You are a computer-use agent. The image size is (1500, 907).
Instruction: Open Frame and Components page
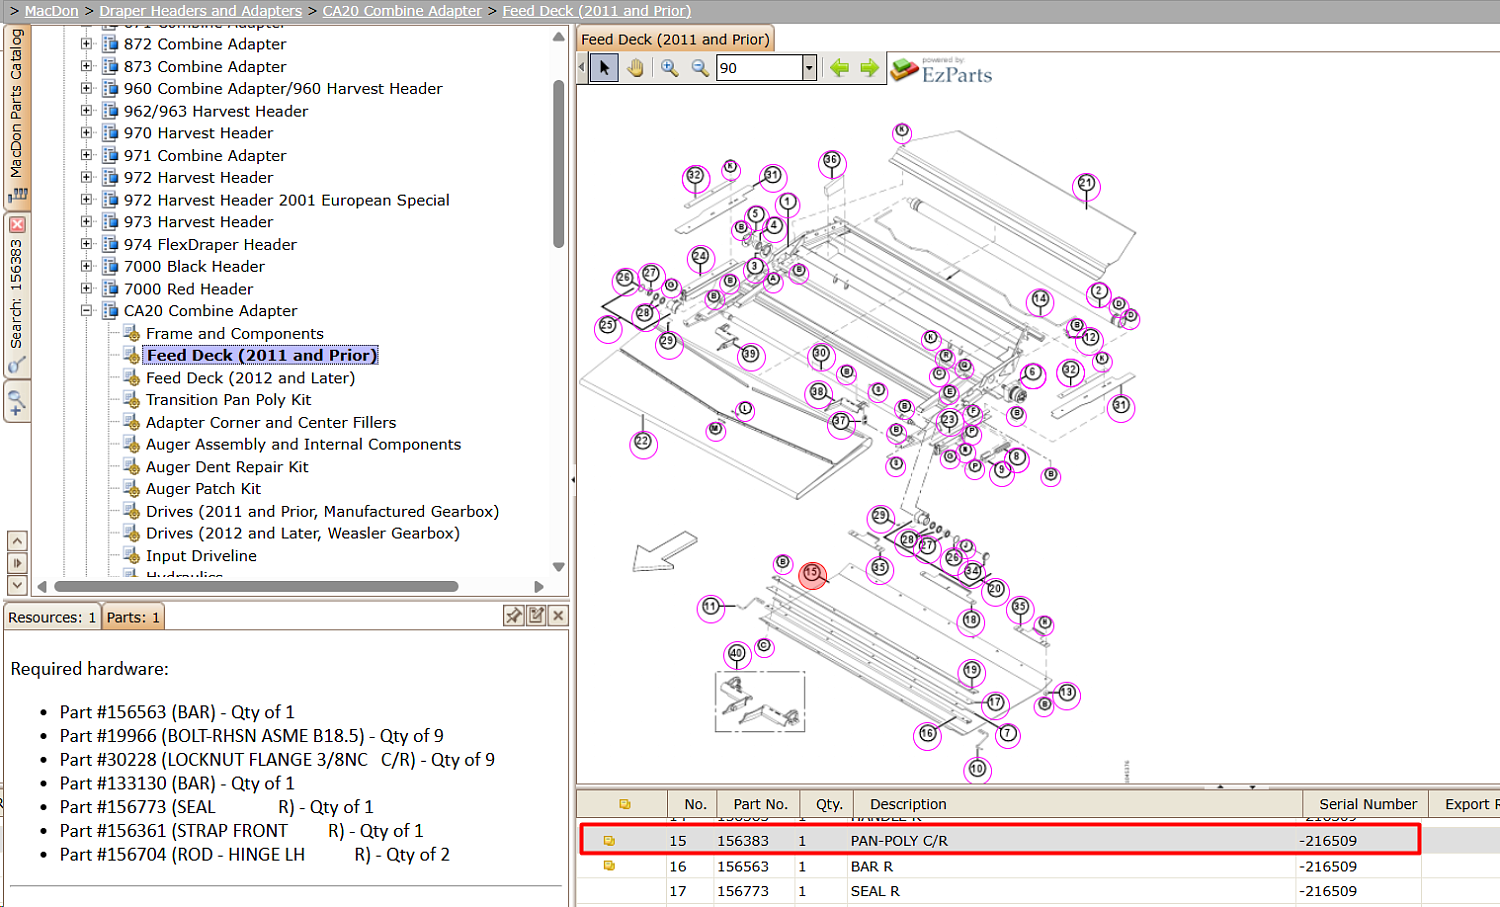click(x=235, y=333)
